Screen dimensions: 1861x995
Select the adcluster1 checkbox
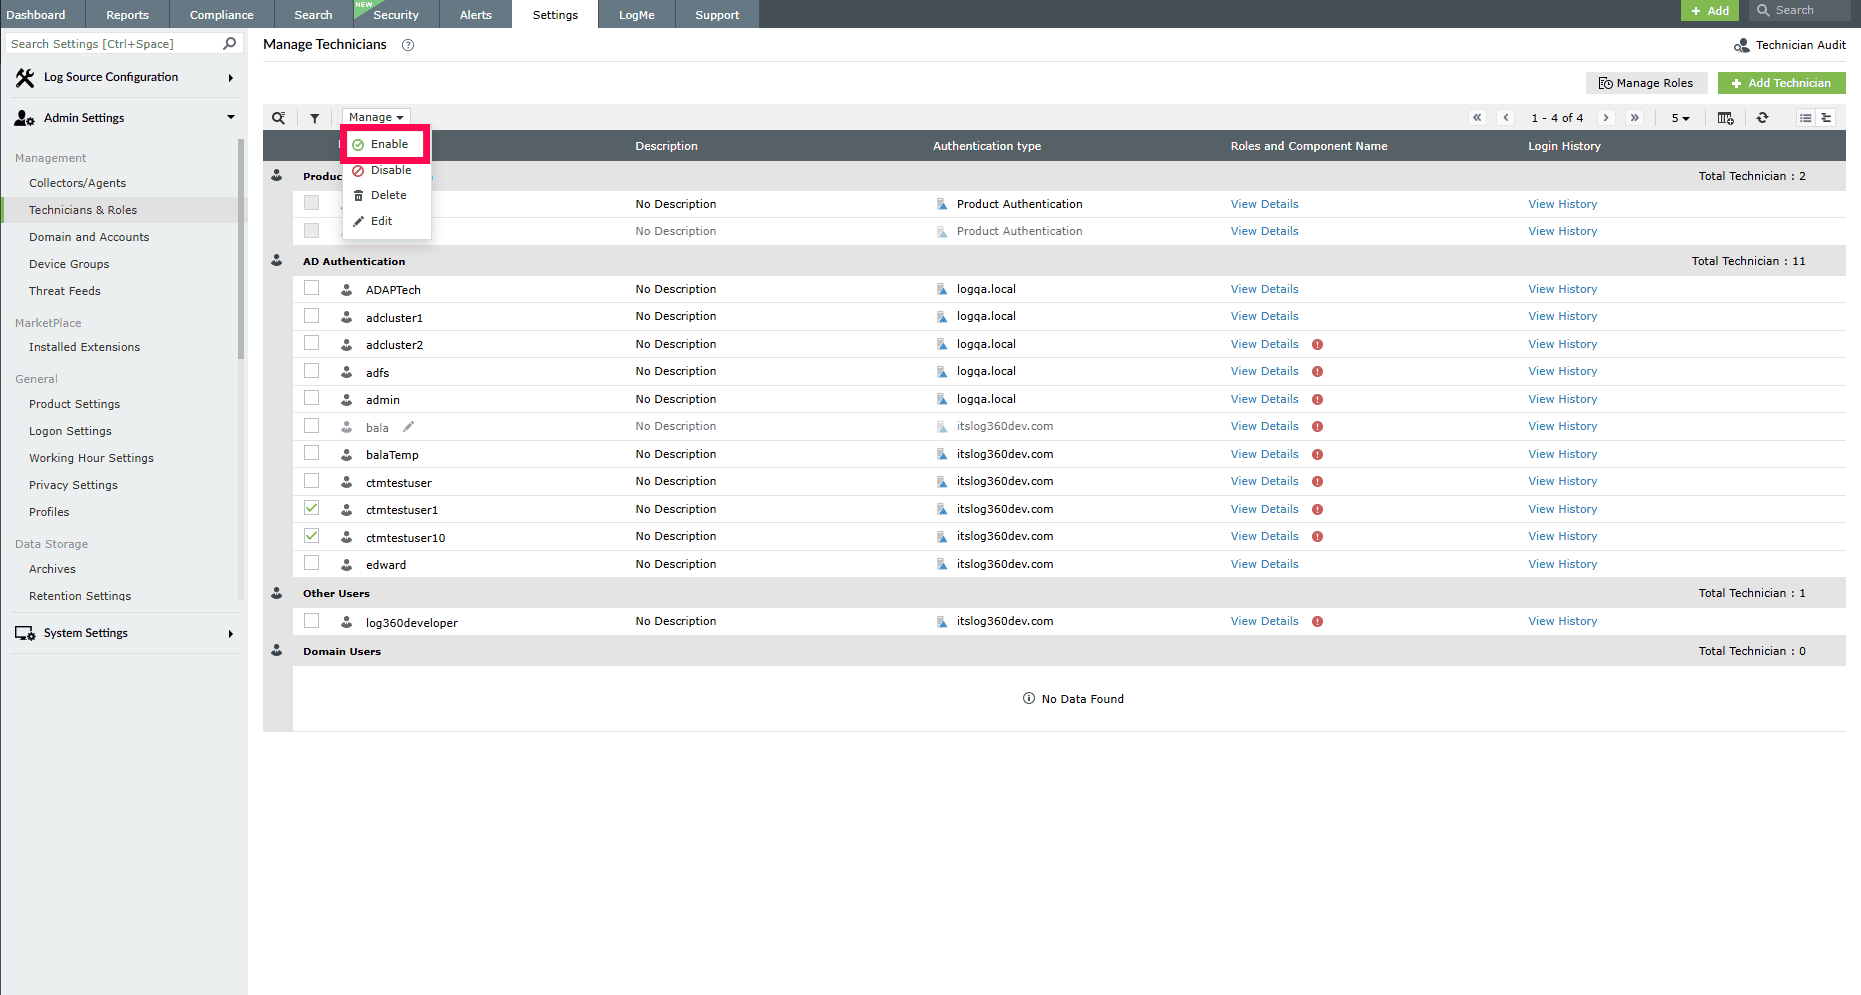coord(312,316)
